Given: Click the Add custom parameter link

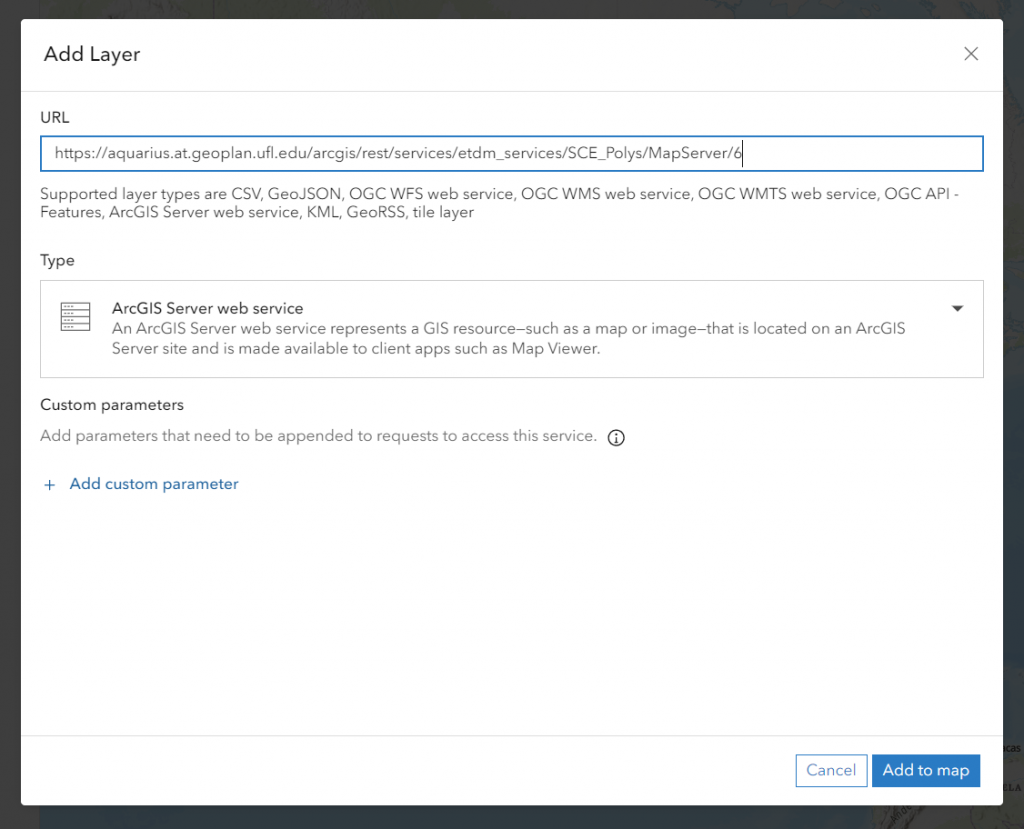Looking at the screenshot, I should [x=154, y=484].
